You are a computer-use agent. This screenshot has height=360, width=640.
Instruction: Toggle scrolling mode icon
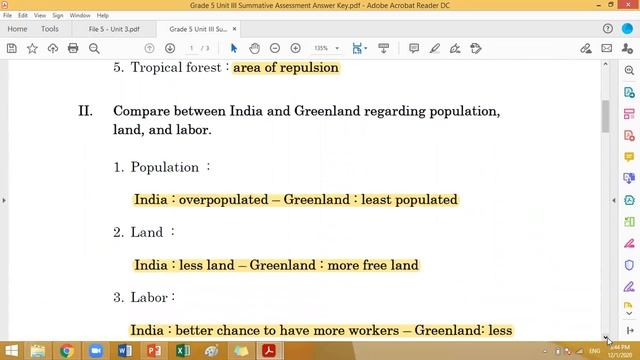point(384,49)
